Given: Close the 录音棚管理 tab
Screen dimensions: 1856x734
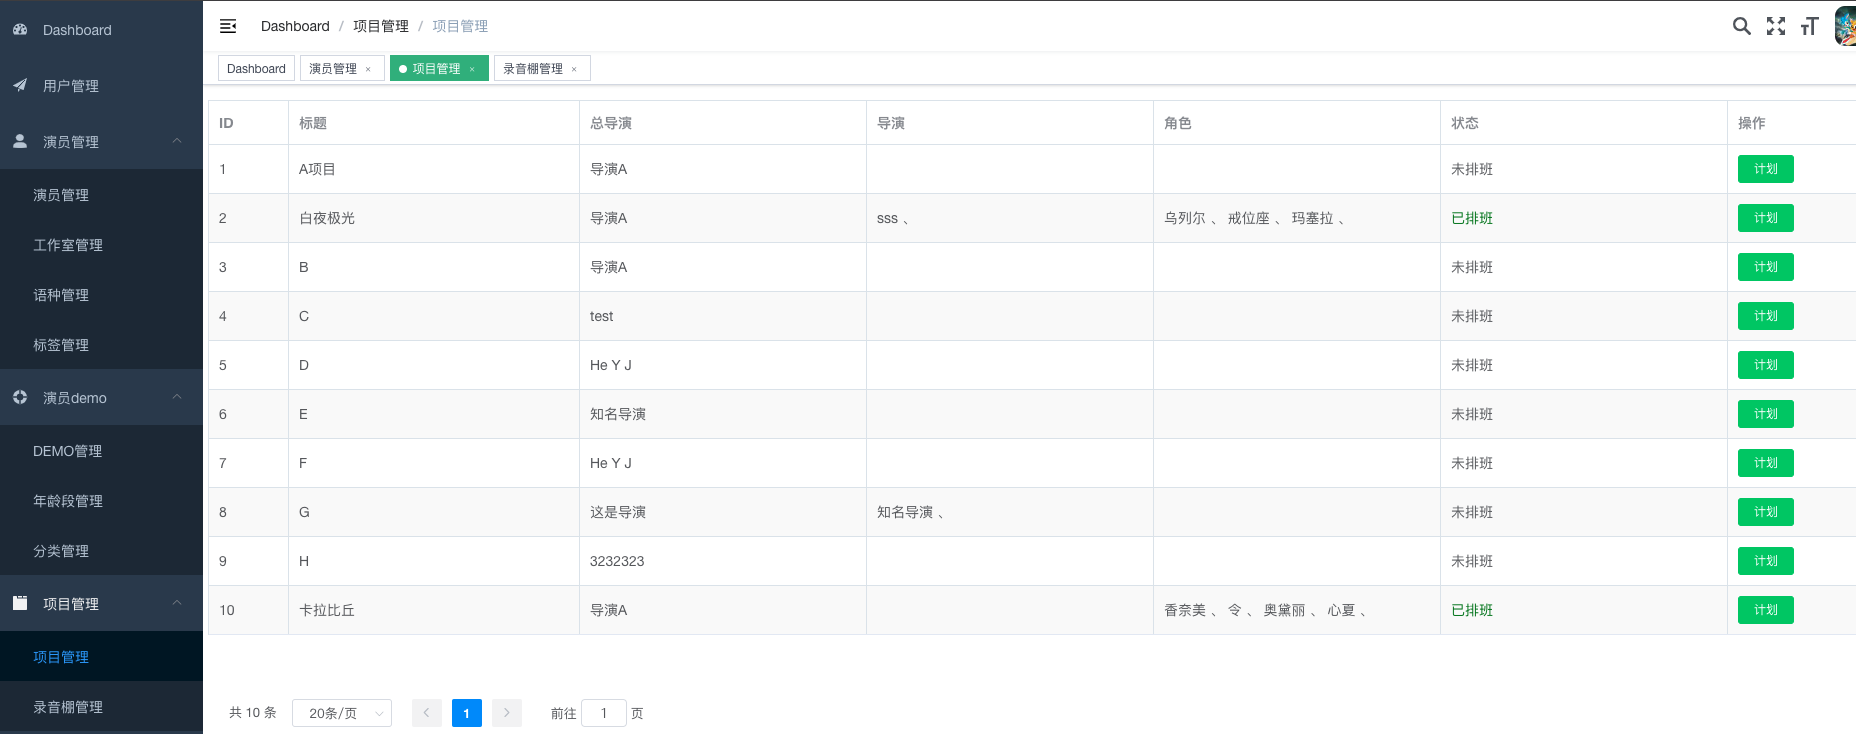Looking at the screenshot, I should click(x=574, y=69).
